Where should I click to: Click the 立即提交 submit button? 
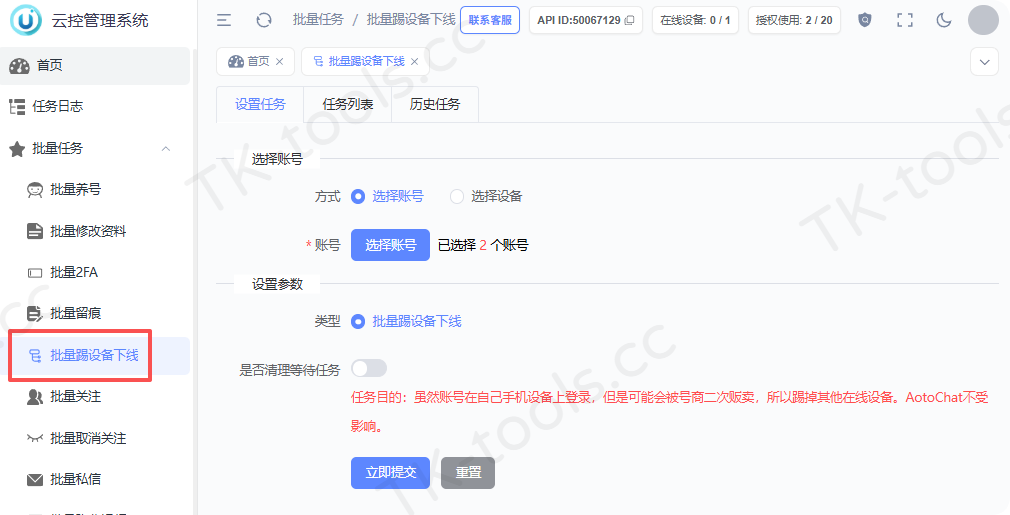click(x=390, y=473)
